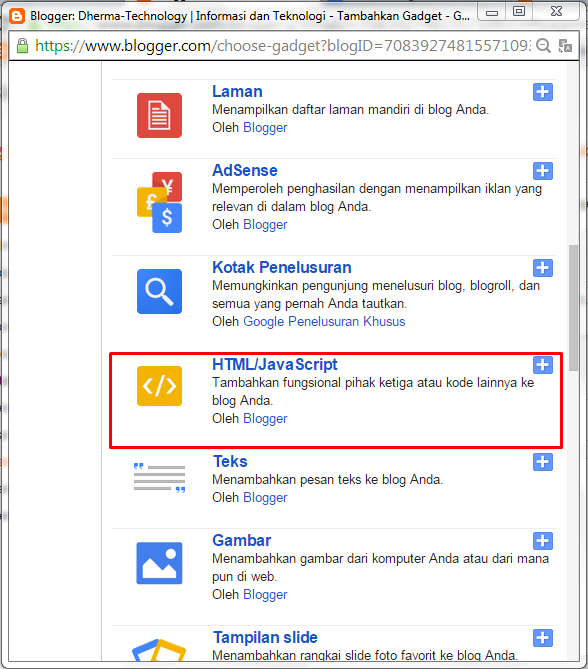Click the blue Gambar picture icon
The image size is (588, 669).
pos(159,563)
